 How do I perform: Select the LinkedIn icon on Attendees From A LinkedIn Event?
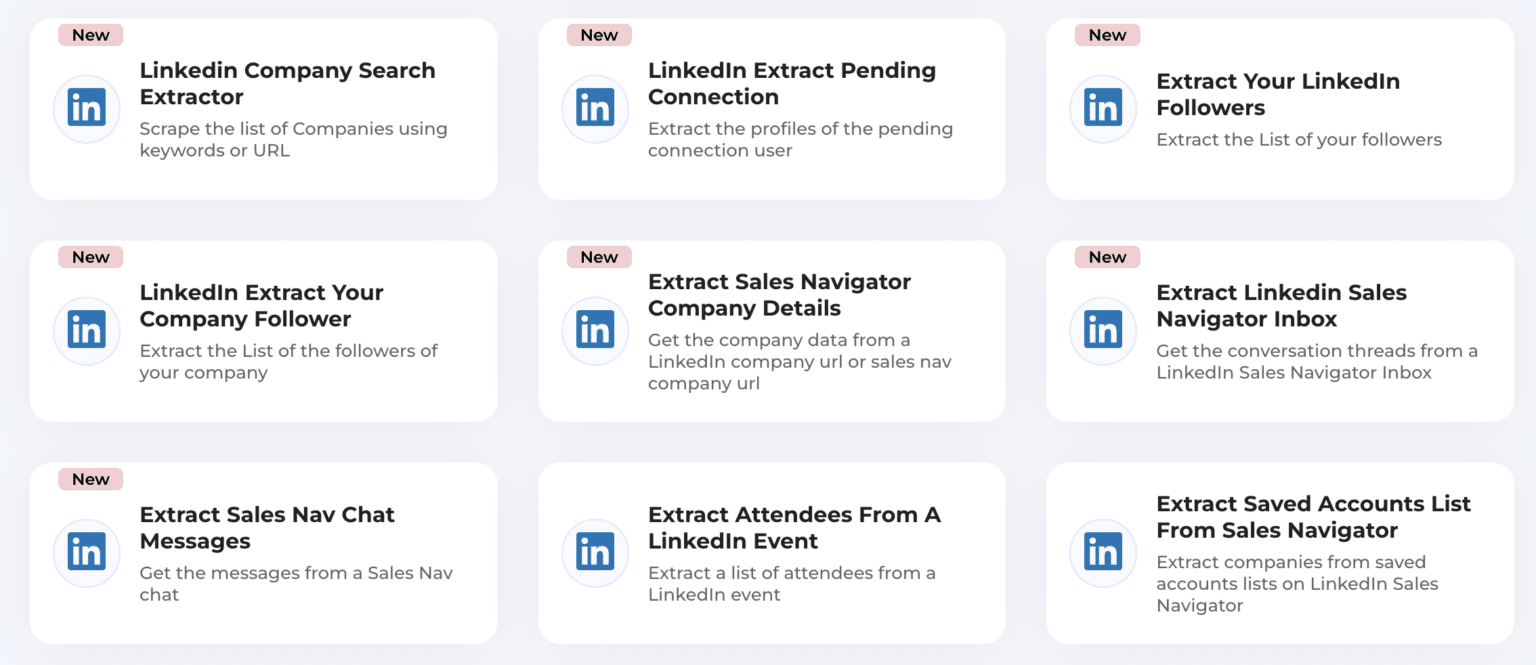(x=595, y=552)
